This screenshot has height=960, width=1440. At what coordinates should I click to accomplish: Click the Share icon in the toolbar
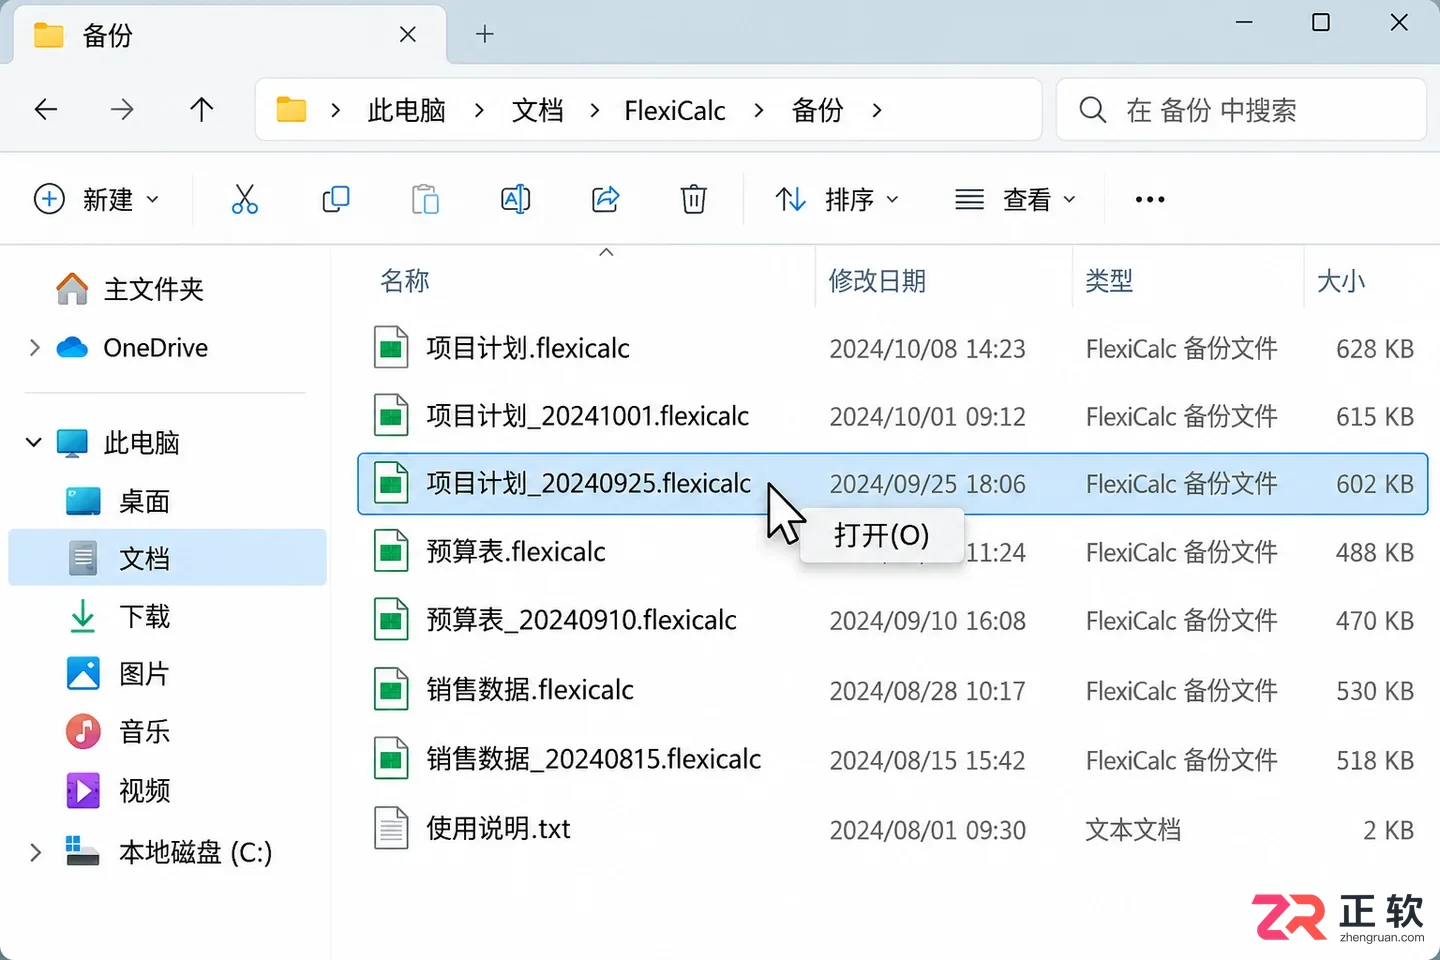605,199
